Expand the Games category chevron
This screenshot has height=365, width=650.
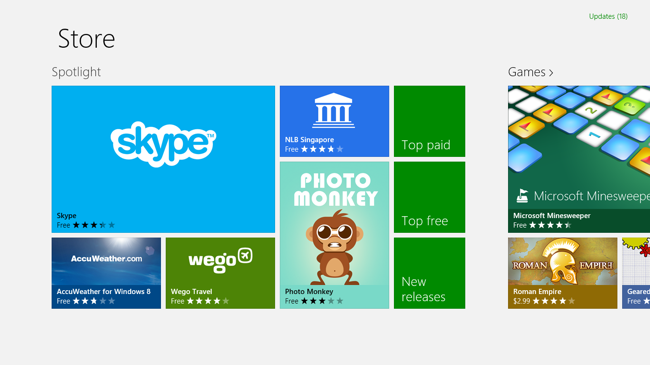pyautogui.click(x=551, y=73)
